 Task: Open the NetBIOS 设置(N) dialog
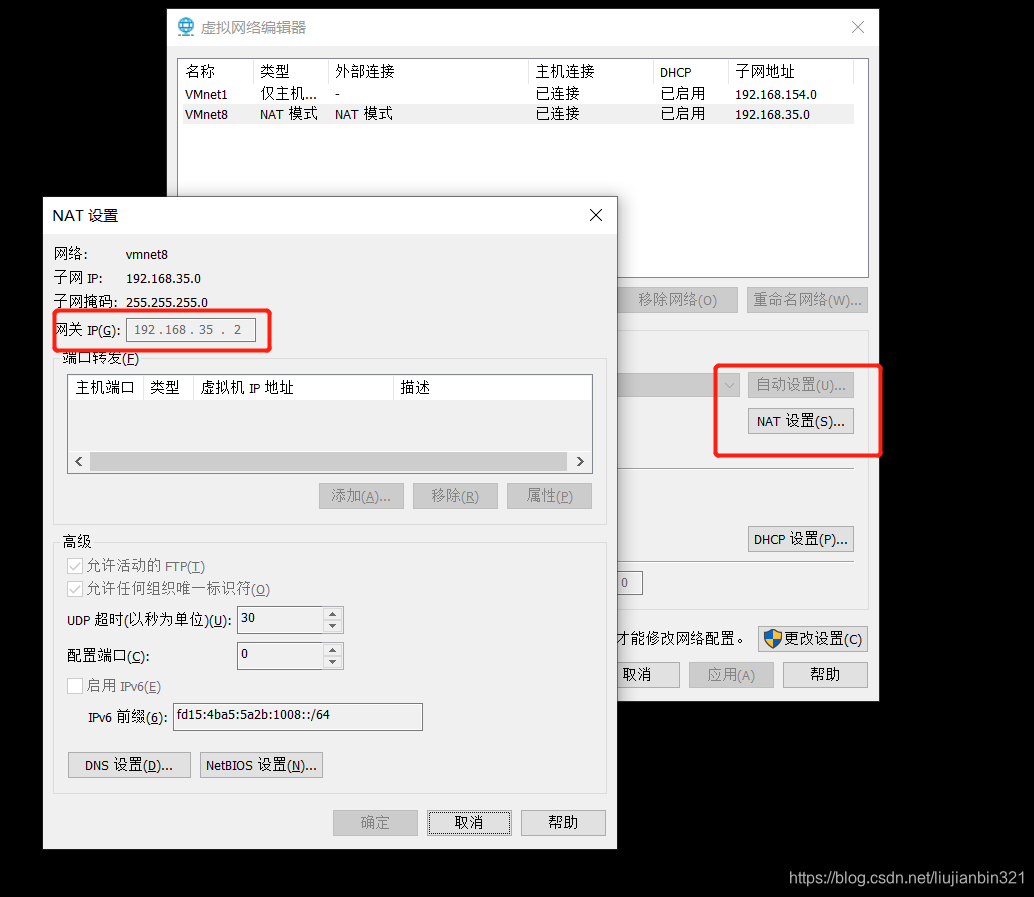point(260,764)
